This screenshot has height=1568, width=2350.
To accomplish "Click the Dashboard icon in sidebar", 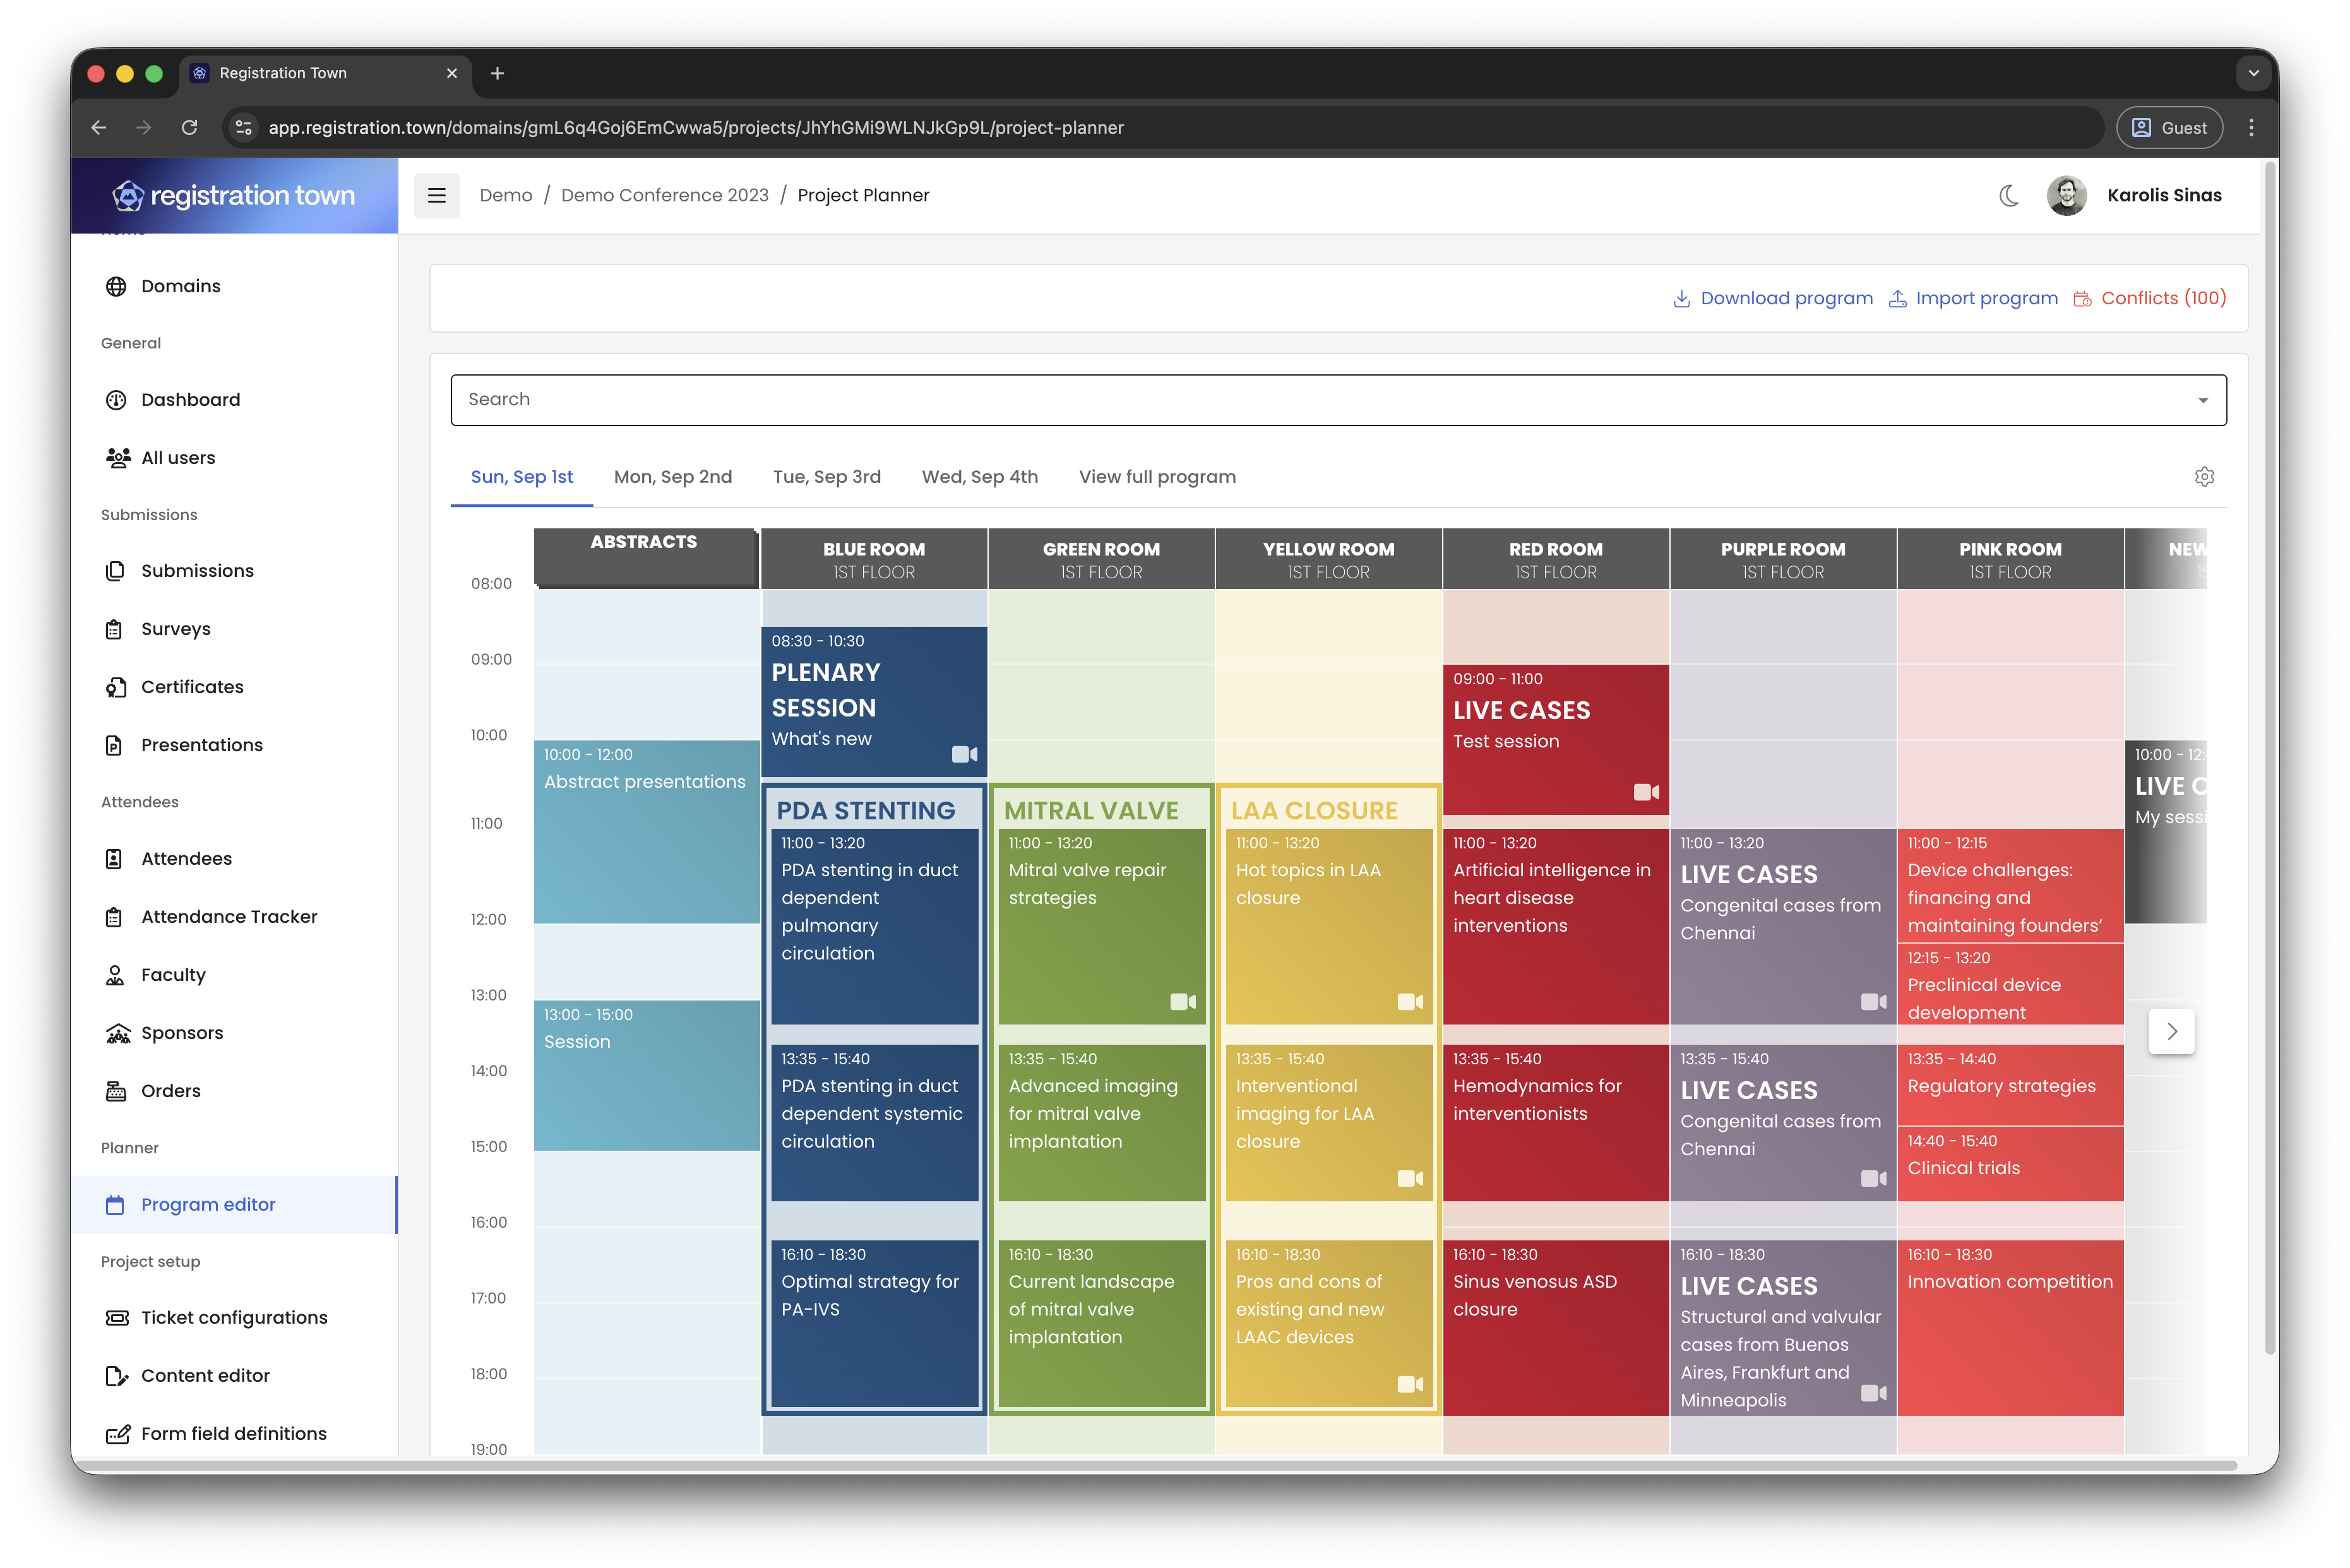I will point(116,400).
